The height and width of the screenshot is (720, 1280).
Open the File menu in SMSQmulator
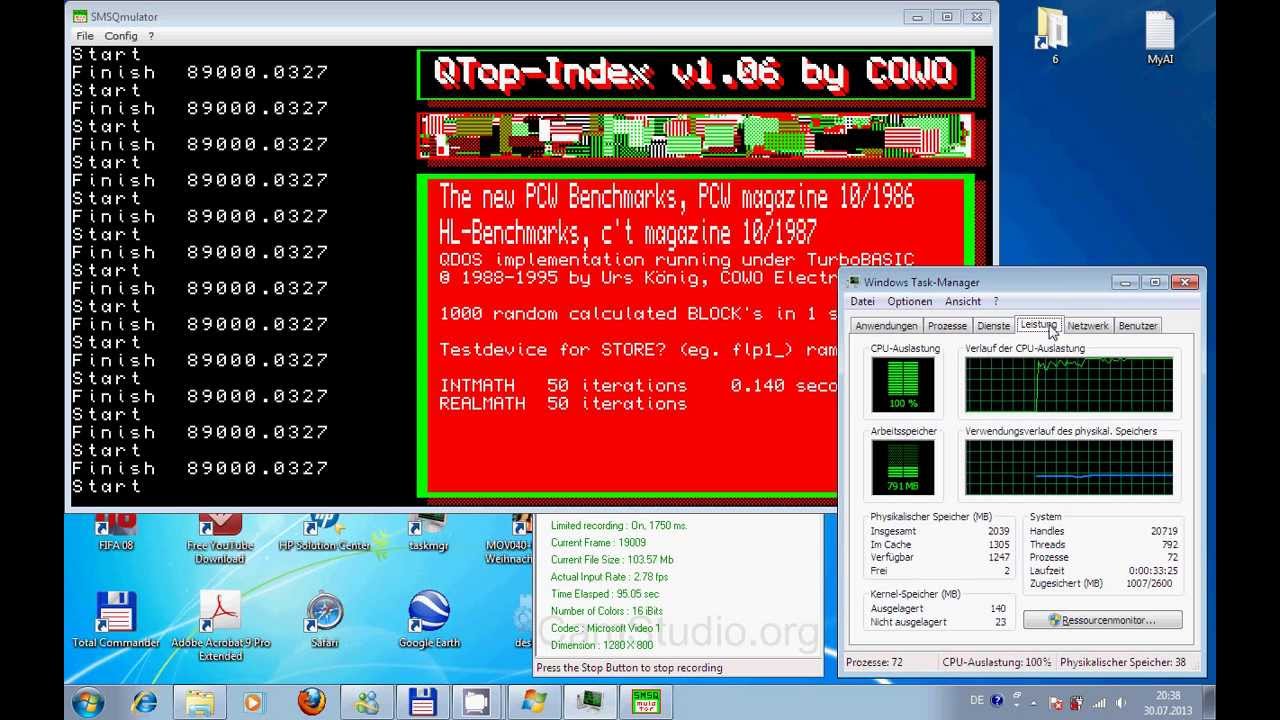85,36
